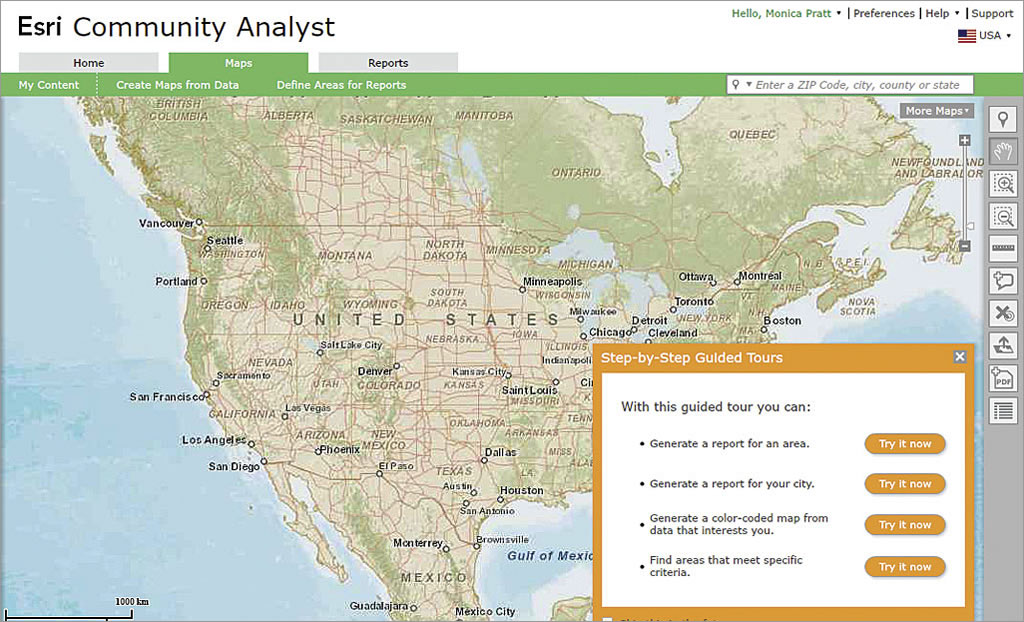Expand the Hello, Monica Pratt user menu
Image resolution: width=1024 pixels, height=622 pixels.
coord(786,13)
